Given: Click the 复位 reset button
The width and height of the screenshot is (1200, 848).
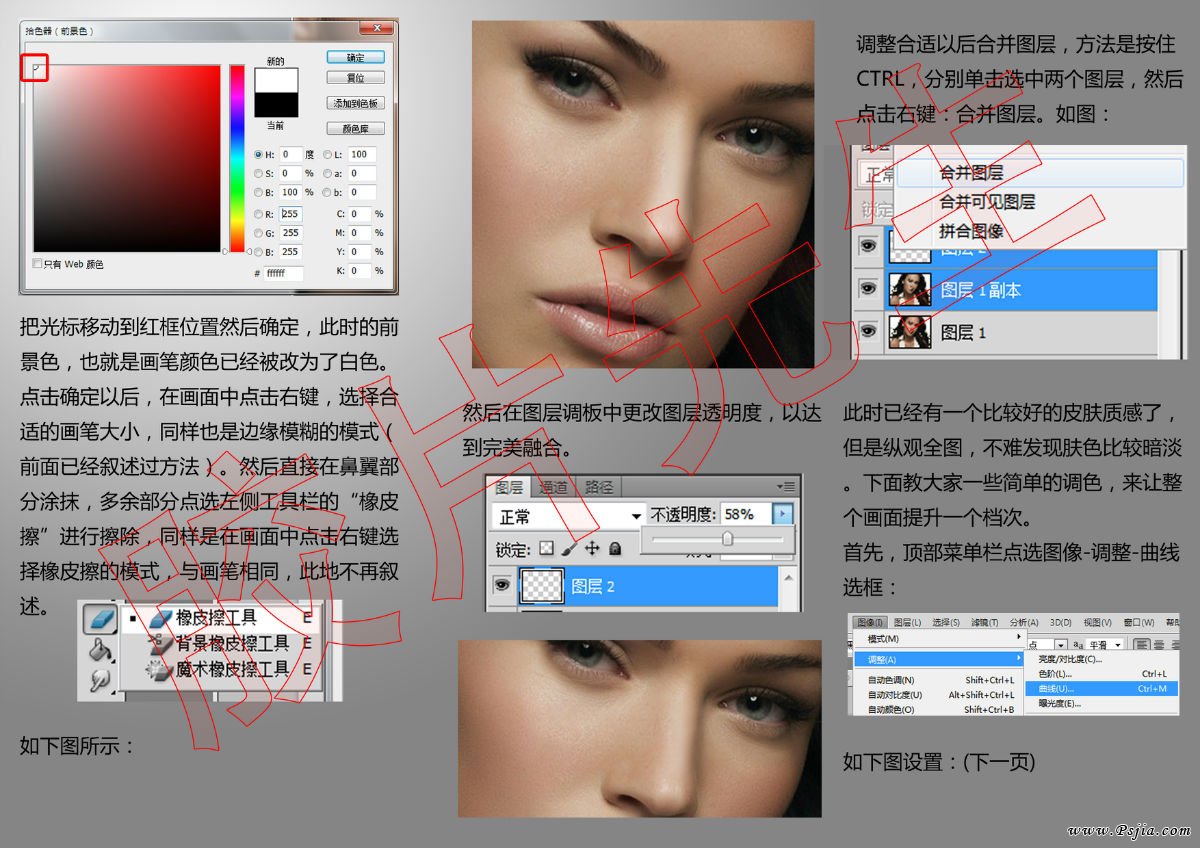Looking at the screenshot, I should pyautogui.click(x=356, y=77).
